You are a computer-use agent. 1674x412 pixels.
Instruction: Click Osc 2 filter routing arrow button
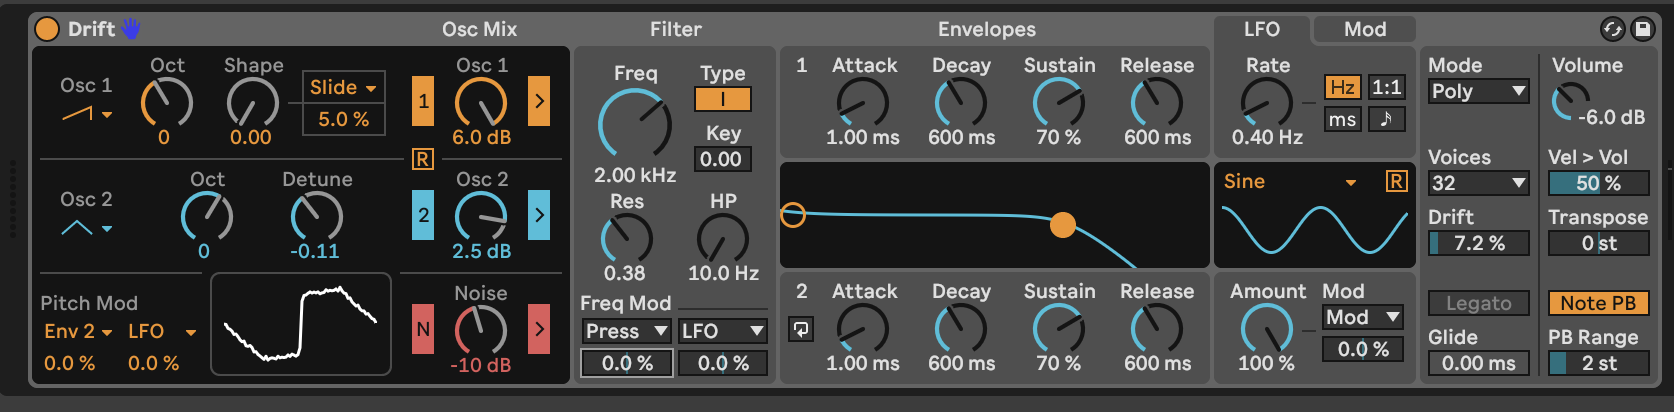(539, 215)
